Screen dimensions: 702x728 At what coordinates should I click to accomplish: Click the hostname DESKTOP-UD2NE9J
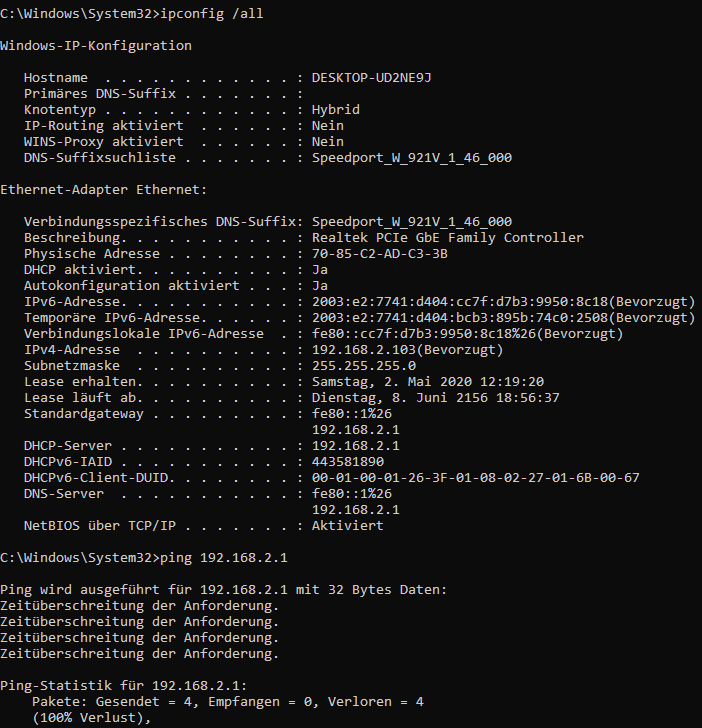371,78
